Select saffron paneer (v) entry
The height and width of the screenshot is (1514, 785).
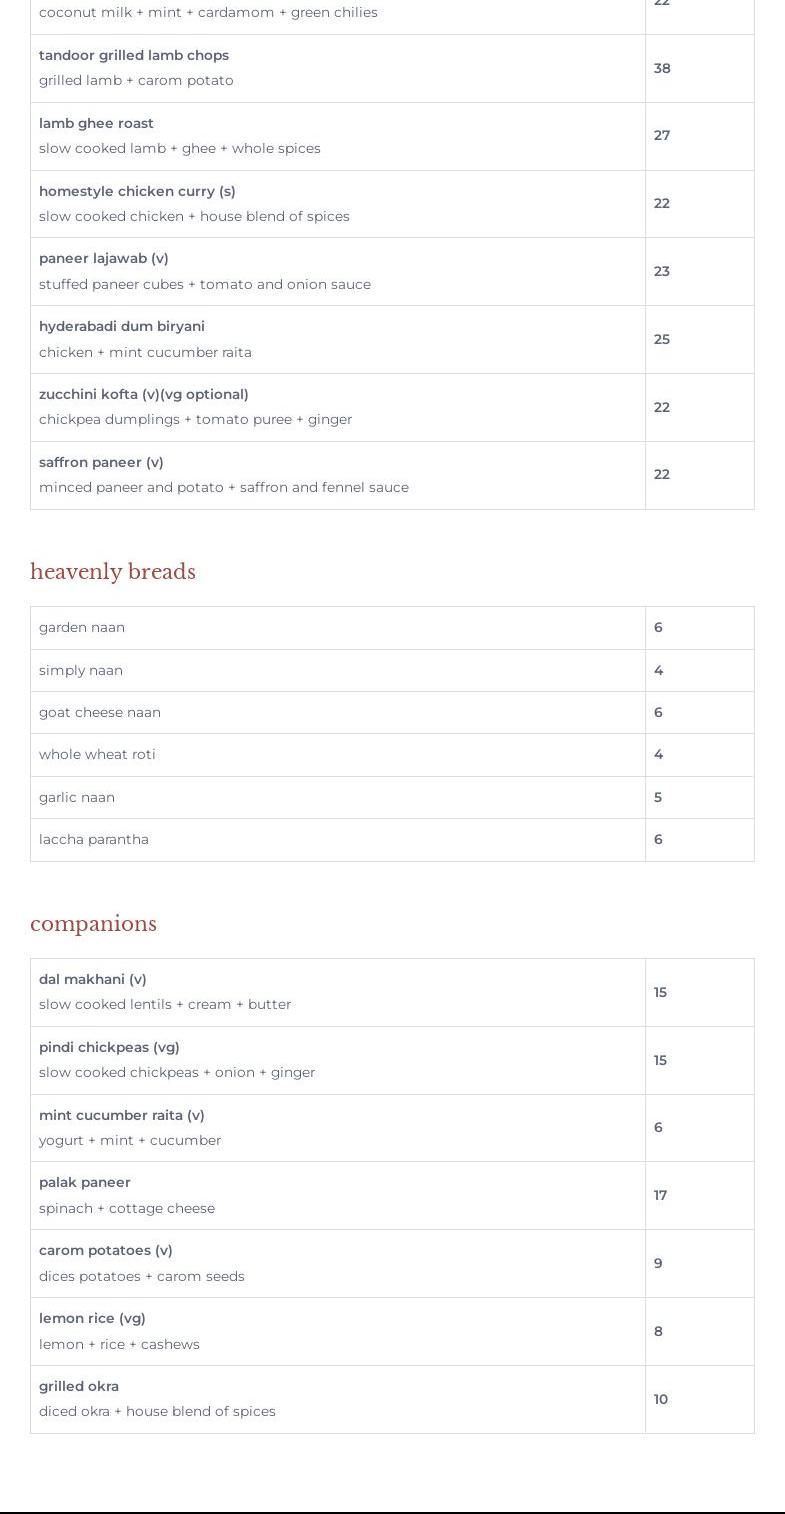tap(101, 462)
